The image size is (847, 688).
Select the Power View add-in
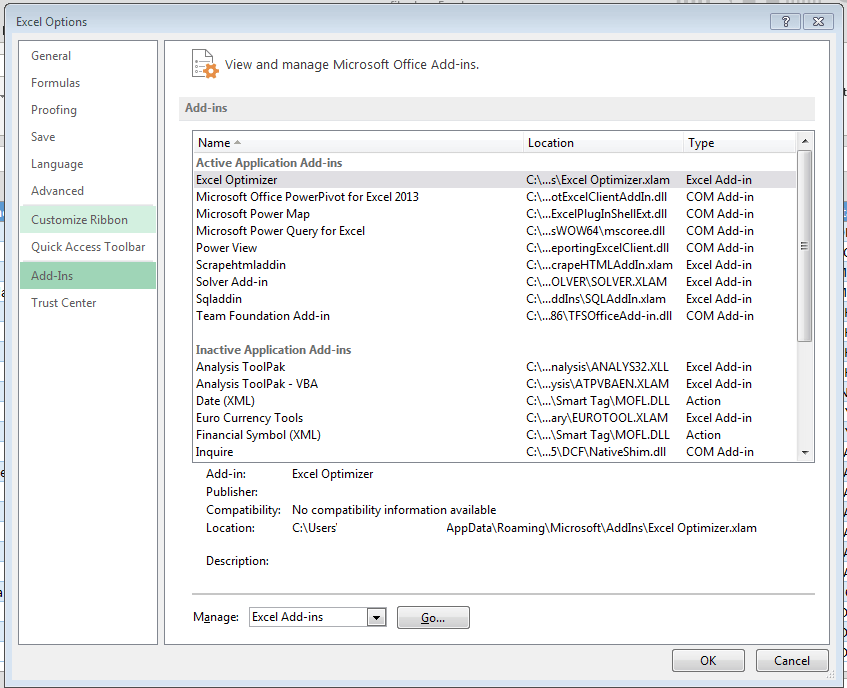pos(494,248)
